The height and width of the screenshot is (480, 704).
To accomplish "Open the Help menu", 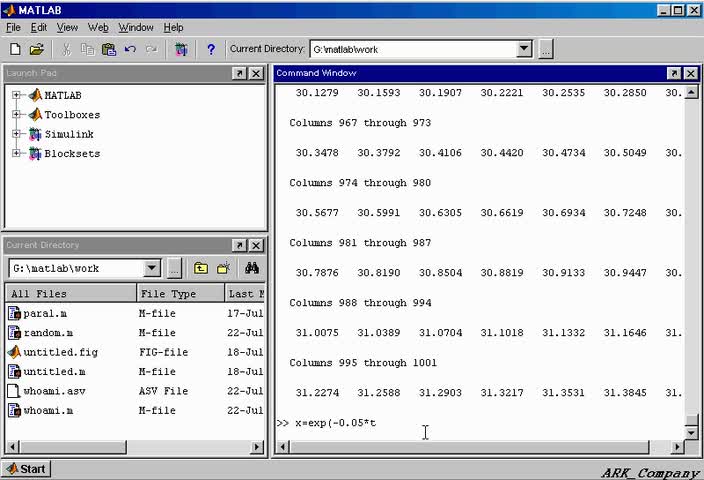I will 173,28.
